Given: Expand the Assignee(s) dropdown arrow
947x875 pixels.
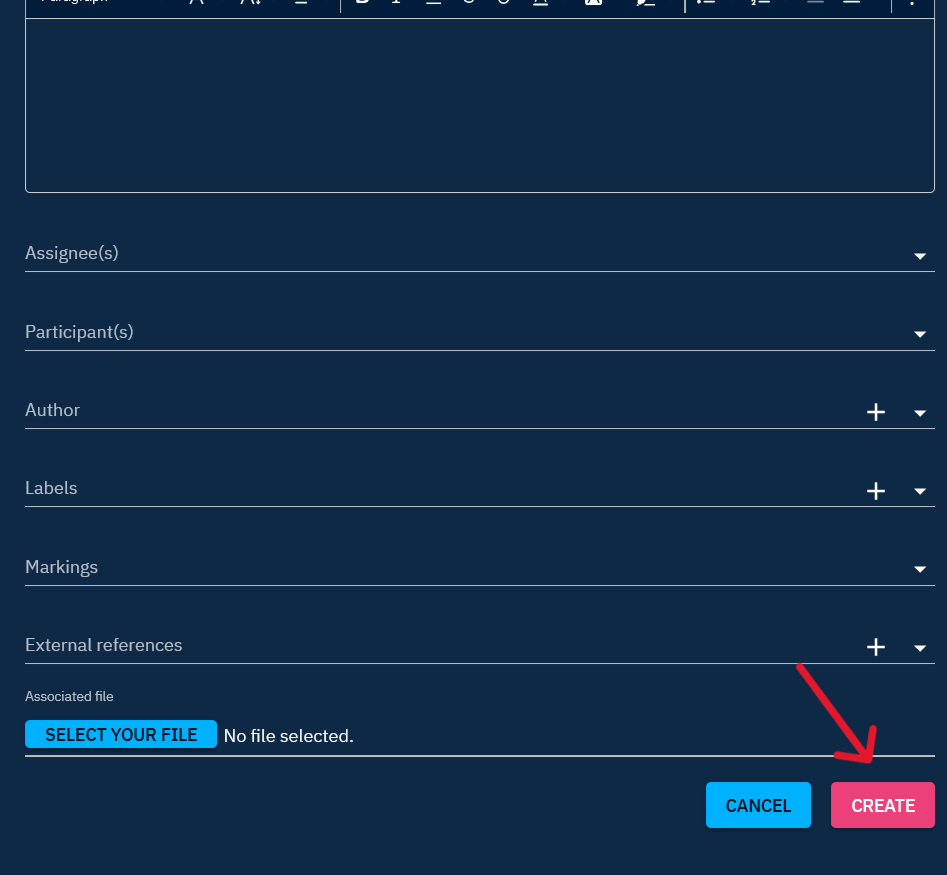Looking at the screenshot, I should coord(920,256).
